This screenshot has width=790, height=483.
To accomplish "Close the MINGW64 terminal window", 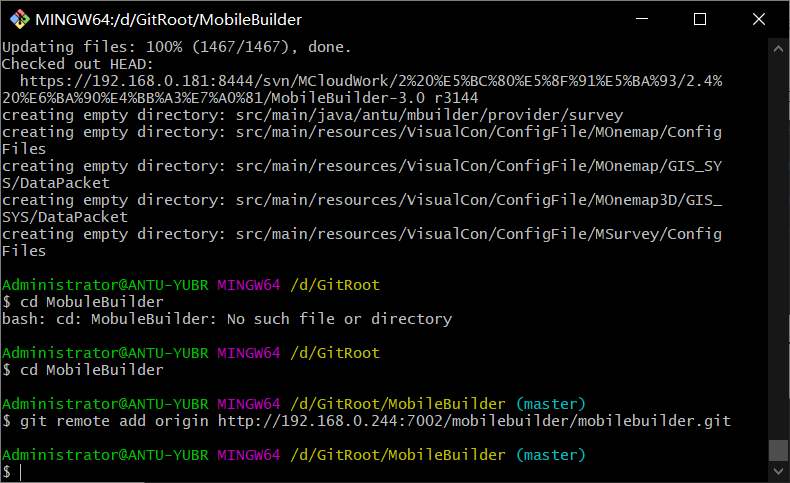I will (x=758, y=19).
